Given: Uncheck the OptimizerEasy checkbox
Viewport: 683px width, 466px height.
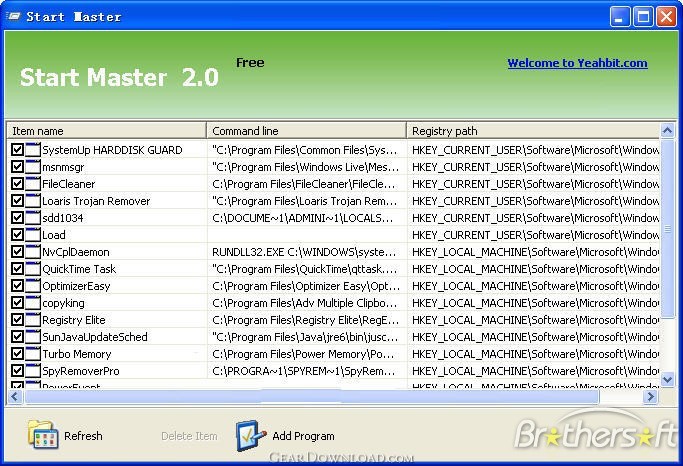Looking at the screenshot, I should [17, 286].
